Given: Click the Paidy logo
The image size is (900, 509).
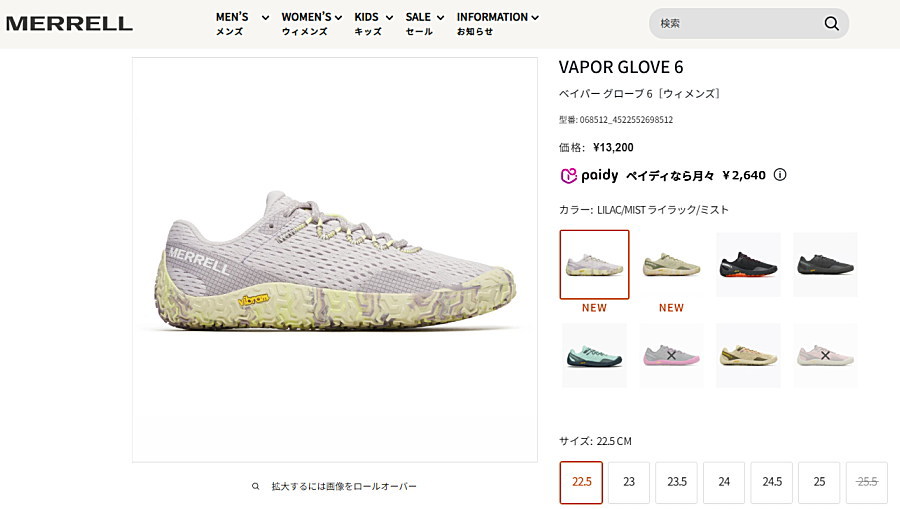Looking at the screenshot, I should point(589,175).
